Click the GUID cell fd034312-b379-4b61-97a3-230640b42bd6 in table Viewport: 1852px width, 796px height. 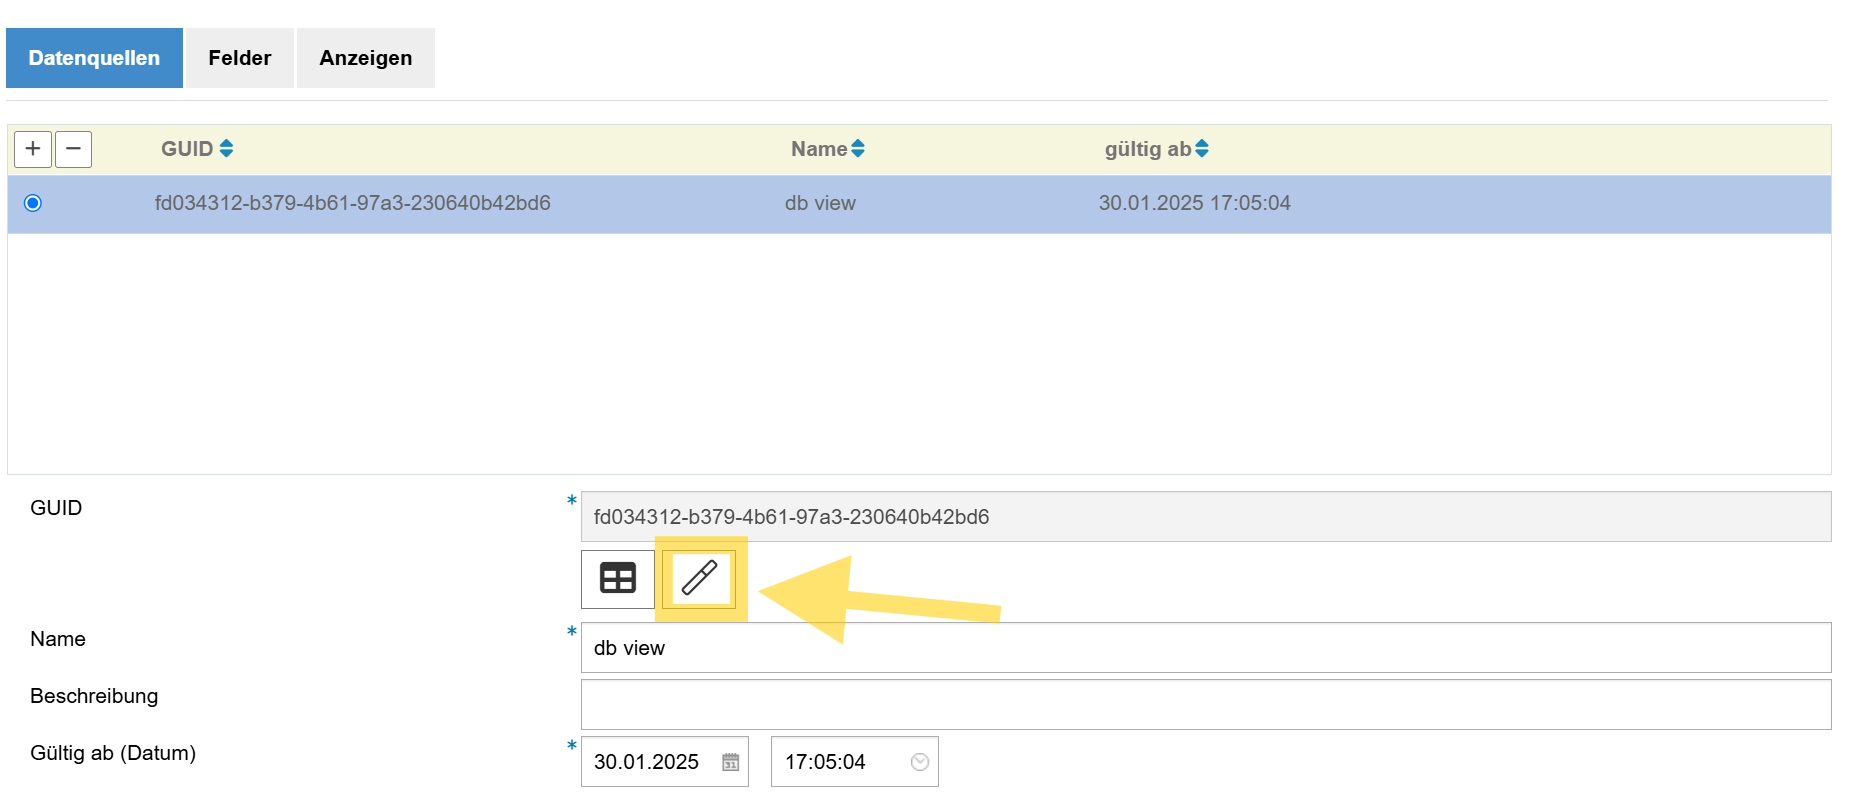pyautogui.click(x=353, y=203)
